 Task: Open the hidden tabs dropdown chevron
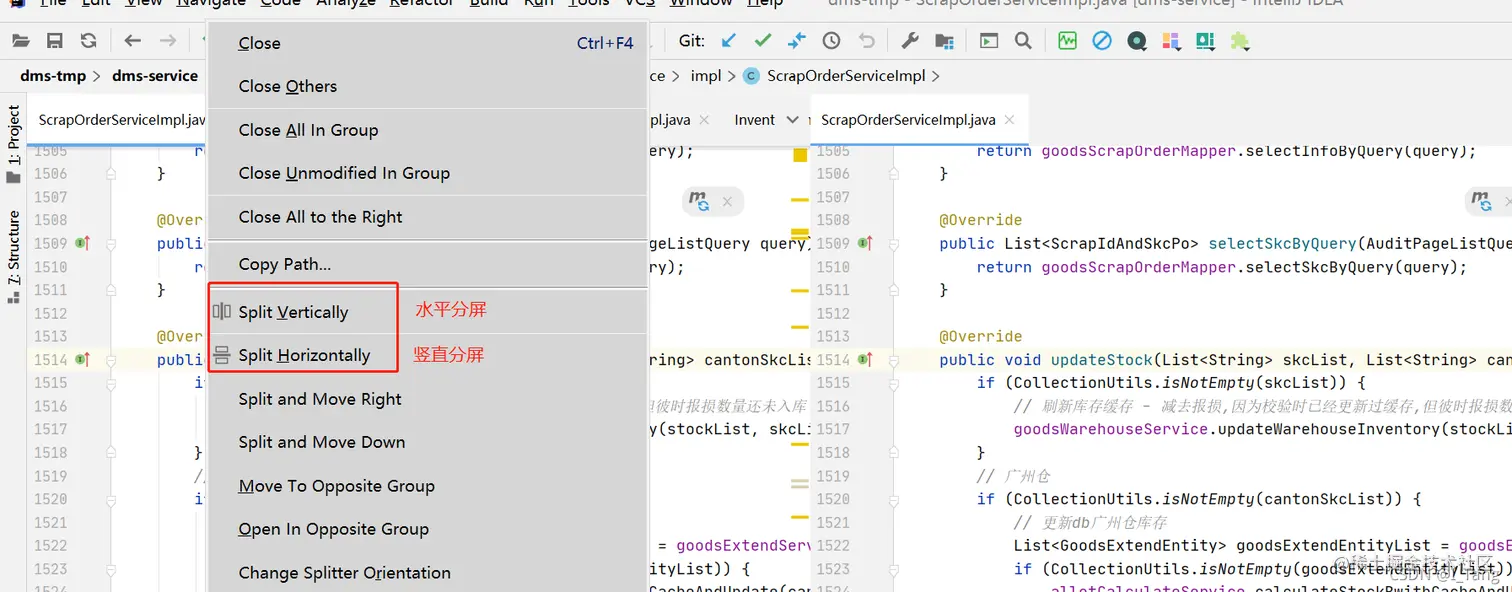793,120
